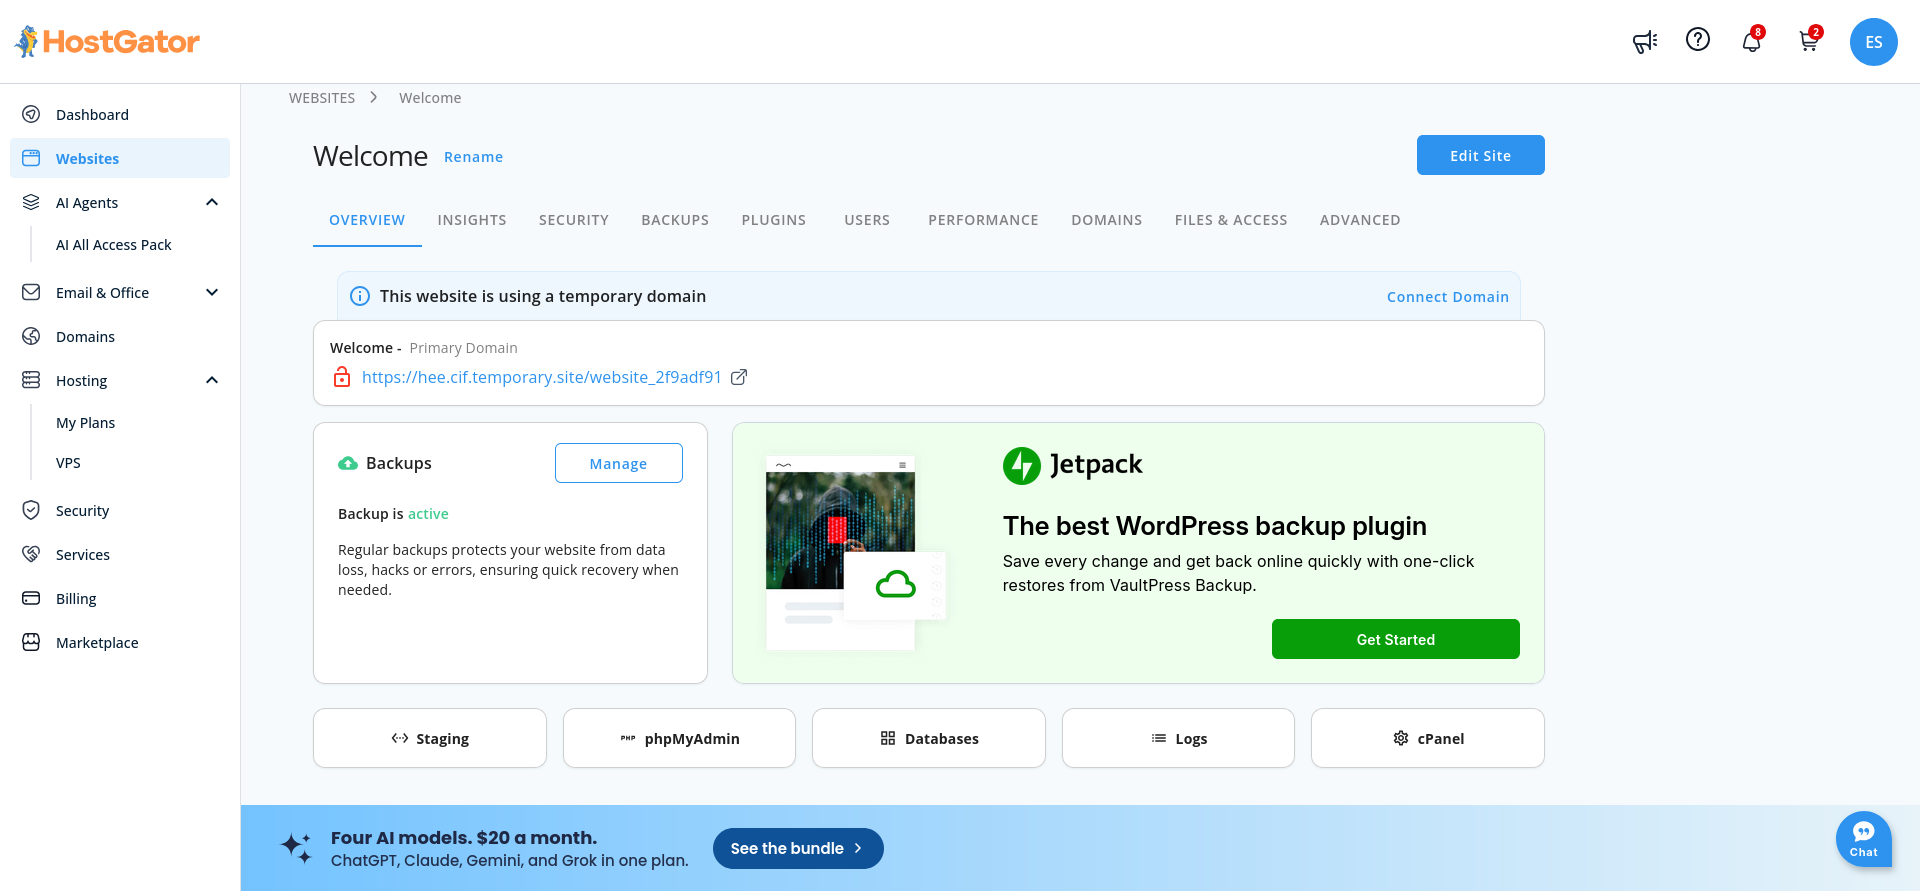Open the phpMyAdmin tool

[680, 738]
